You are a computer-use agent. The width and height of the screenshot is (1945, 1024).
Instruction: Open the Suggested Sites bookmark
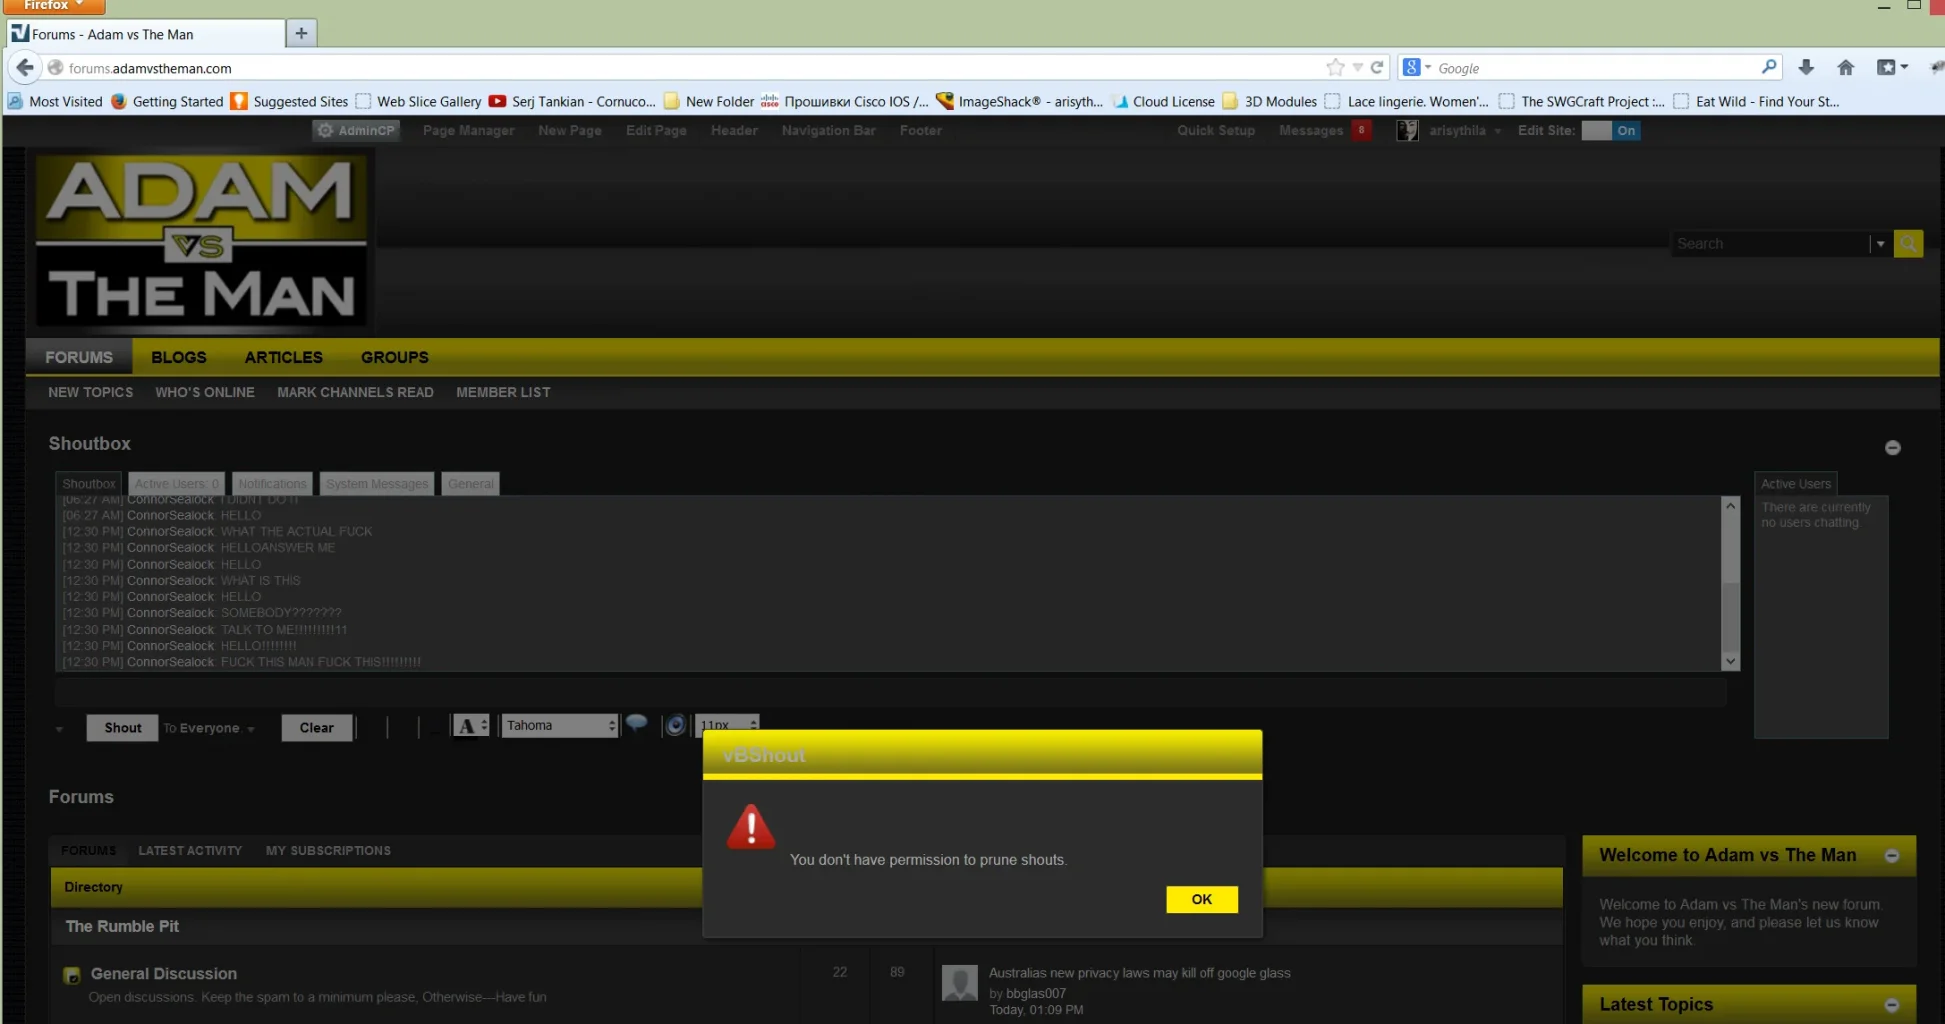coord(289,101)
